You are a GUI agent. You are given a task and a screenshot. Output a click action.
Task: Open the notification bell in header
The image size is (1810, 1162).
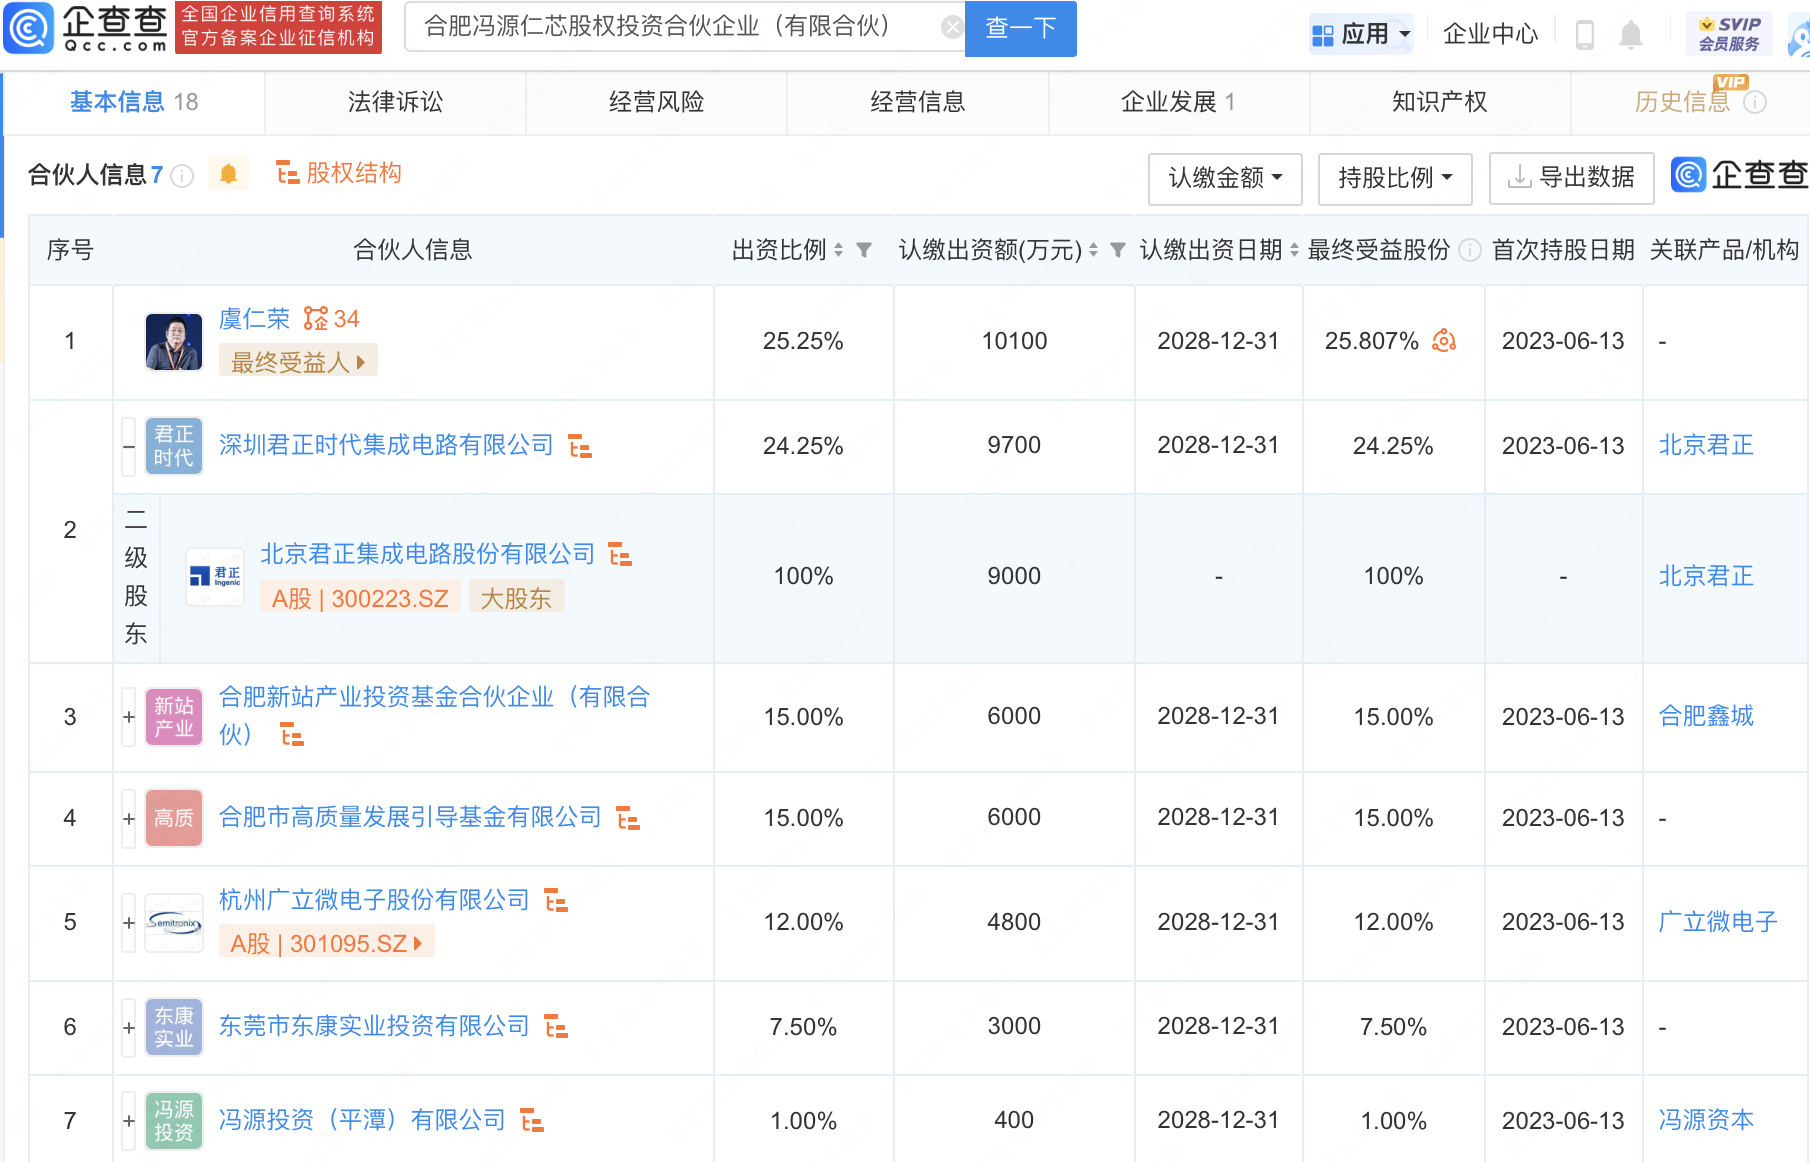tap(1630, 35)
